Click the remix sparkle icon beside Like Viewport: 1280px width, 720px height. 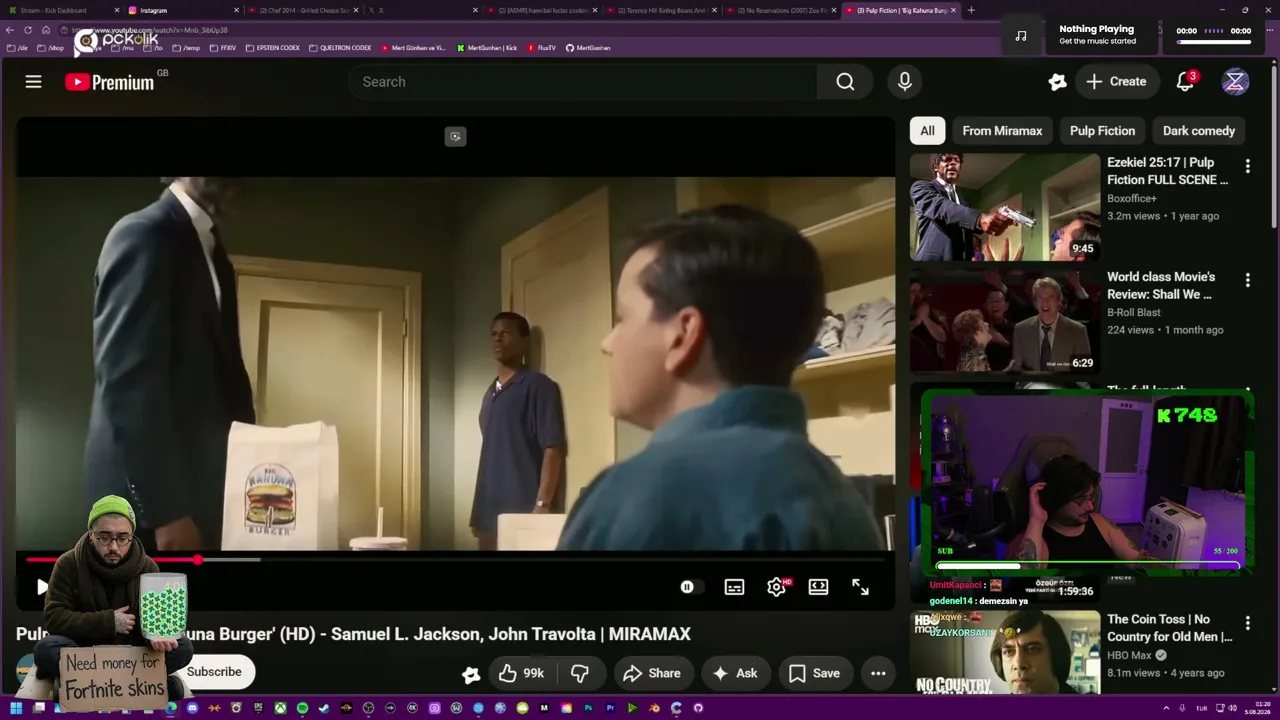(471, 674)
